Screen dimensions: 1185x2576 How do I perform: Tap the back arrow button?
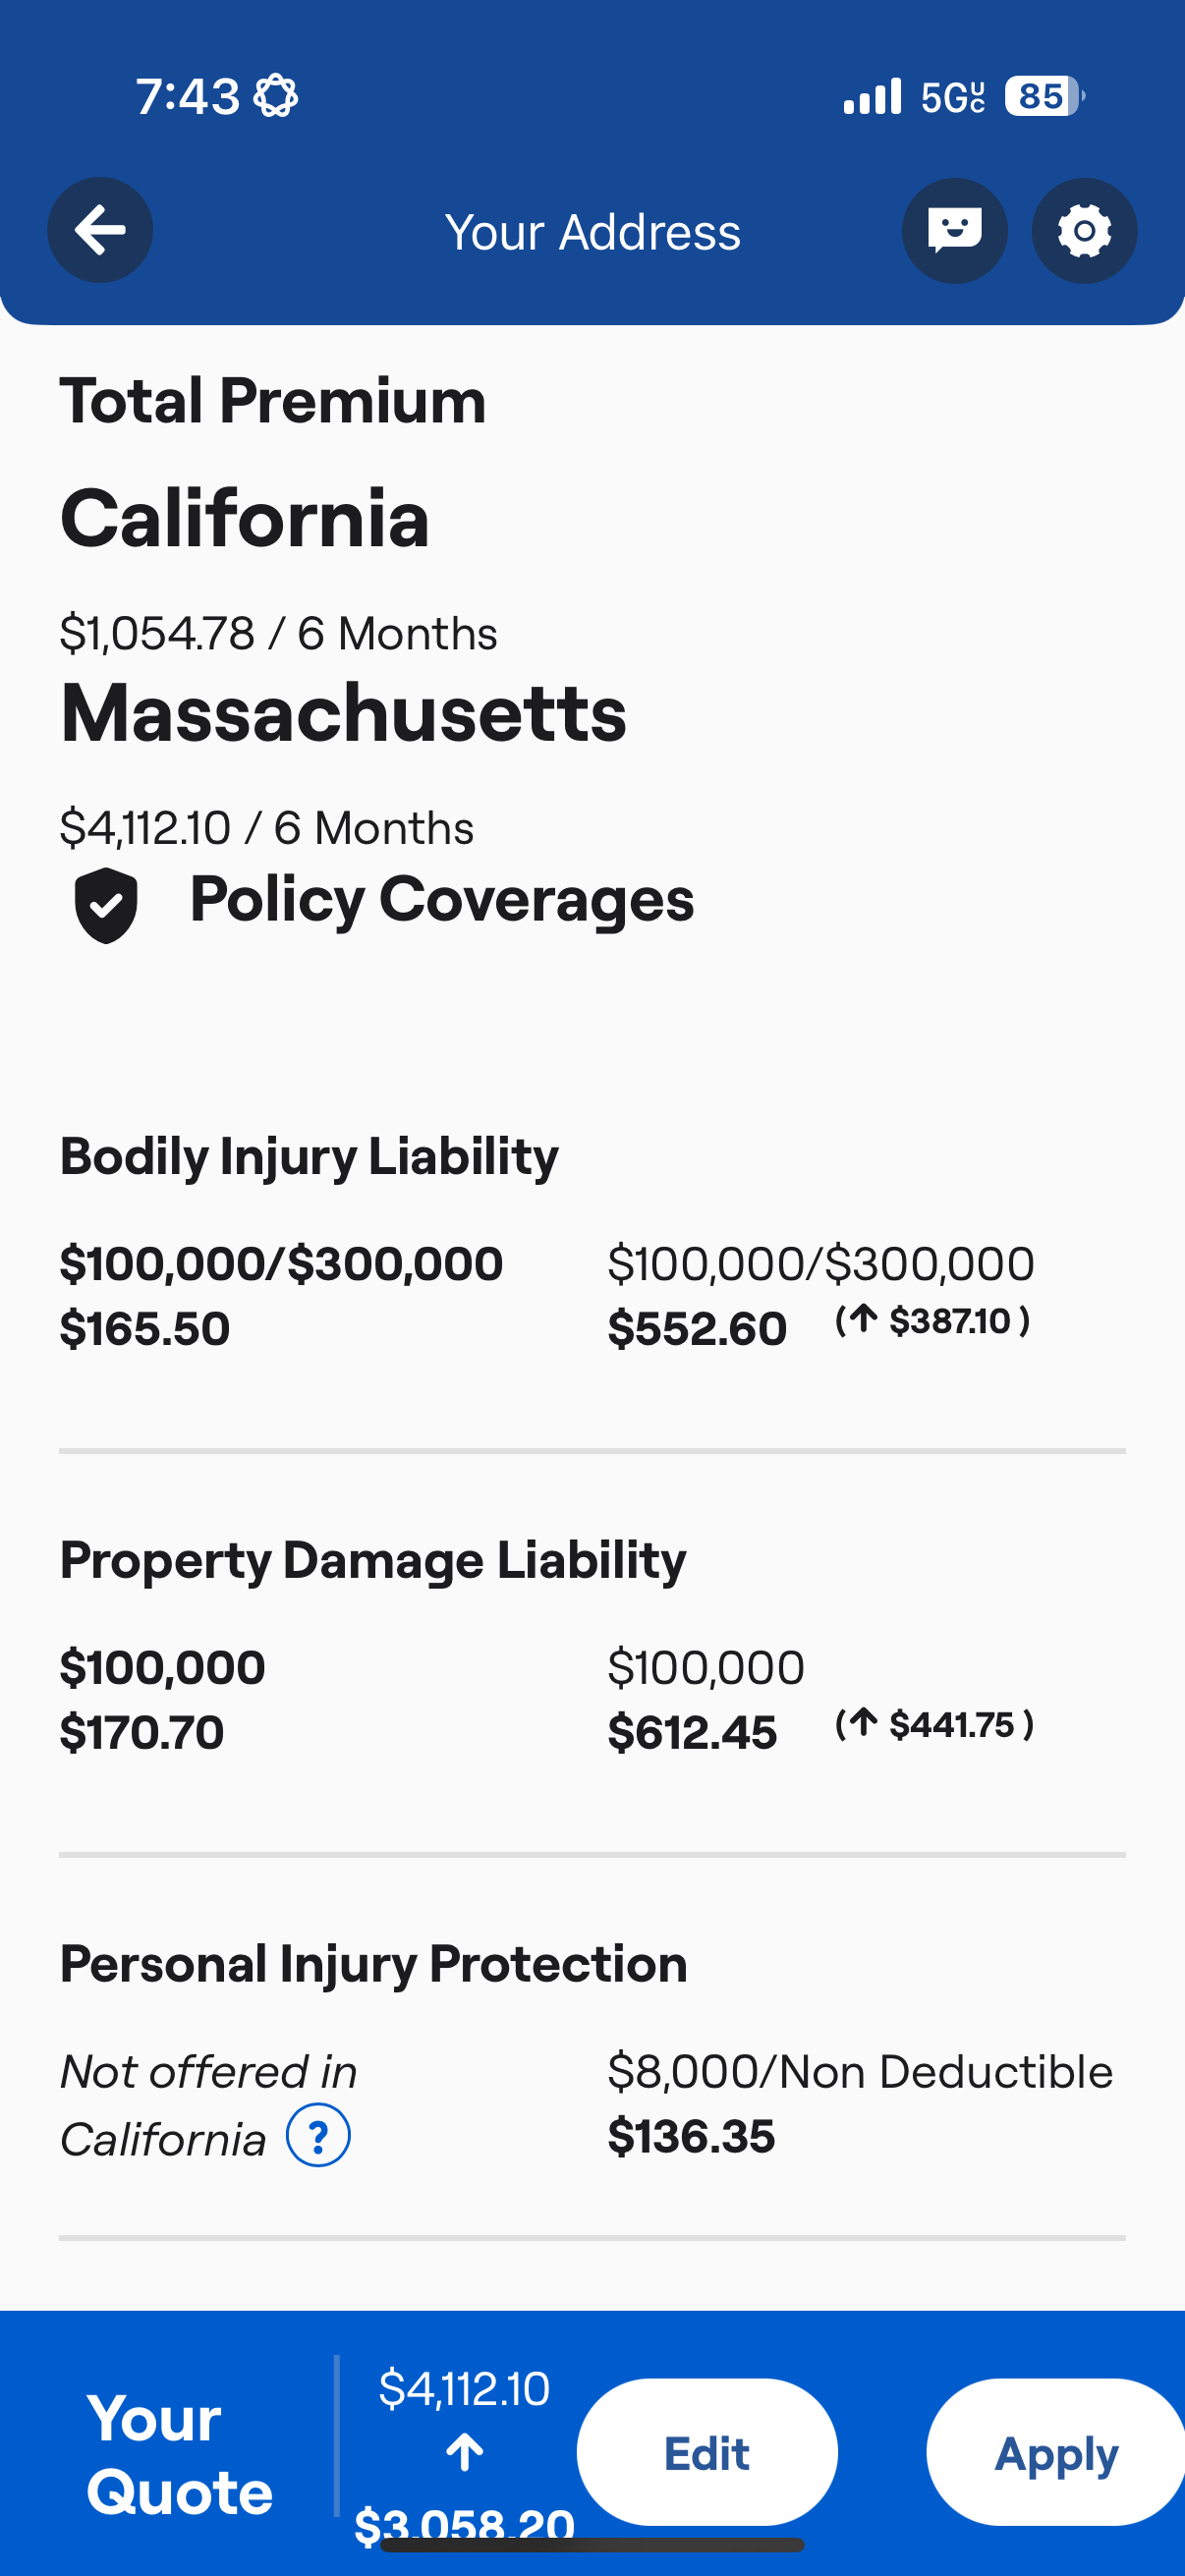(x=100, y=230)
